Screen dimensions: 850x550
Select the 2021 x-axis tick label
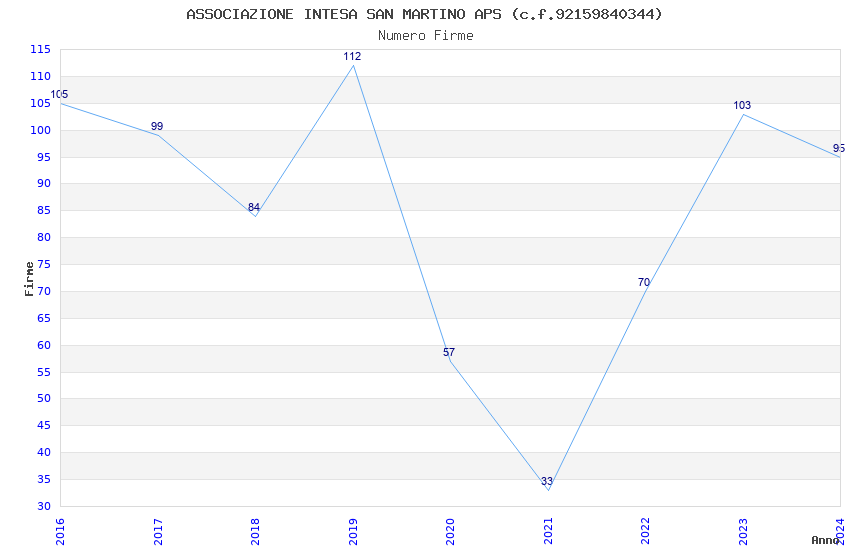click(548, 532)
